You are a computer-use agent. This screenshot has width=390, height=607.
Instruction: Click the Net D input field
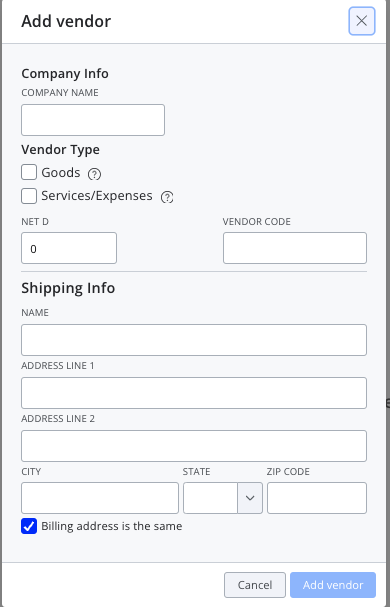(x=69, y=248)
